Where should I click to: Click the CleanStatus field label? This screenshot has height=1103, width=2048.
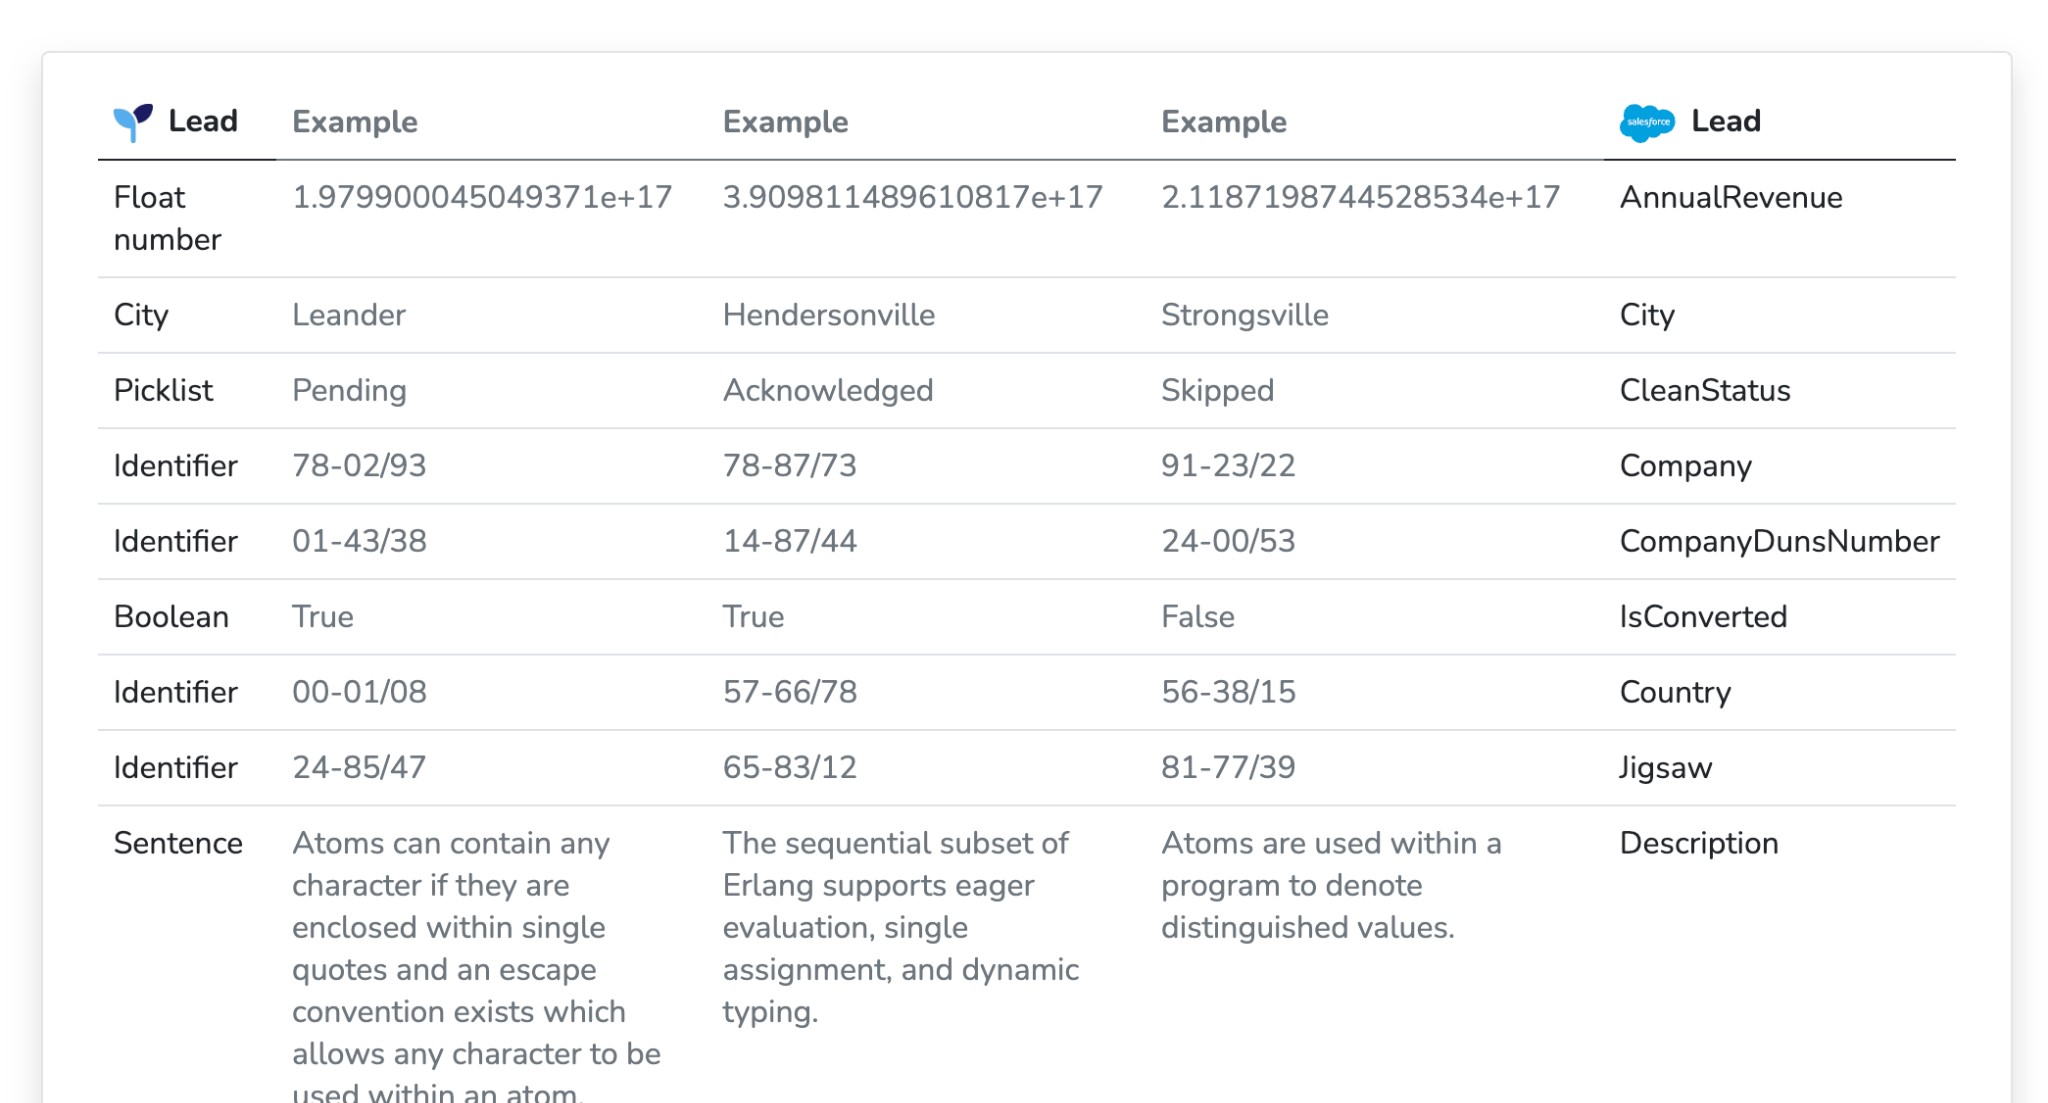pyautogui.click(x=1704, y=391)
